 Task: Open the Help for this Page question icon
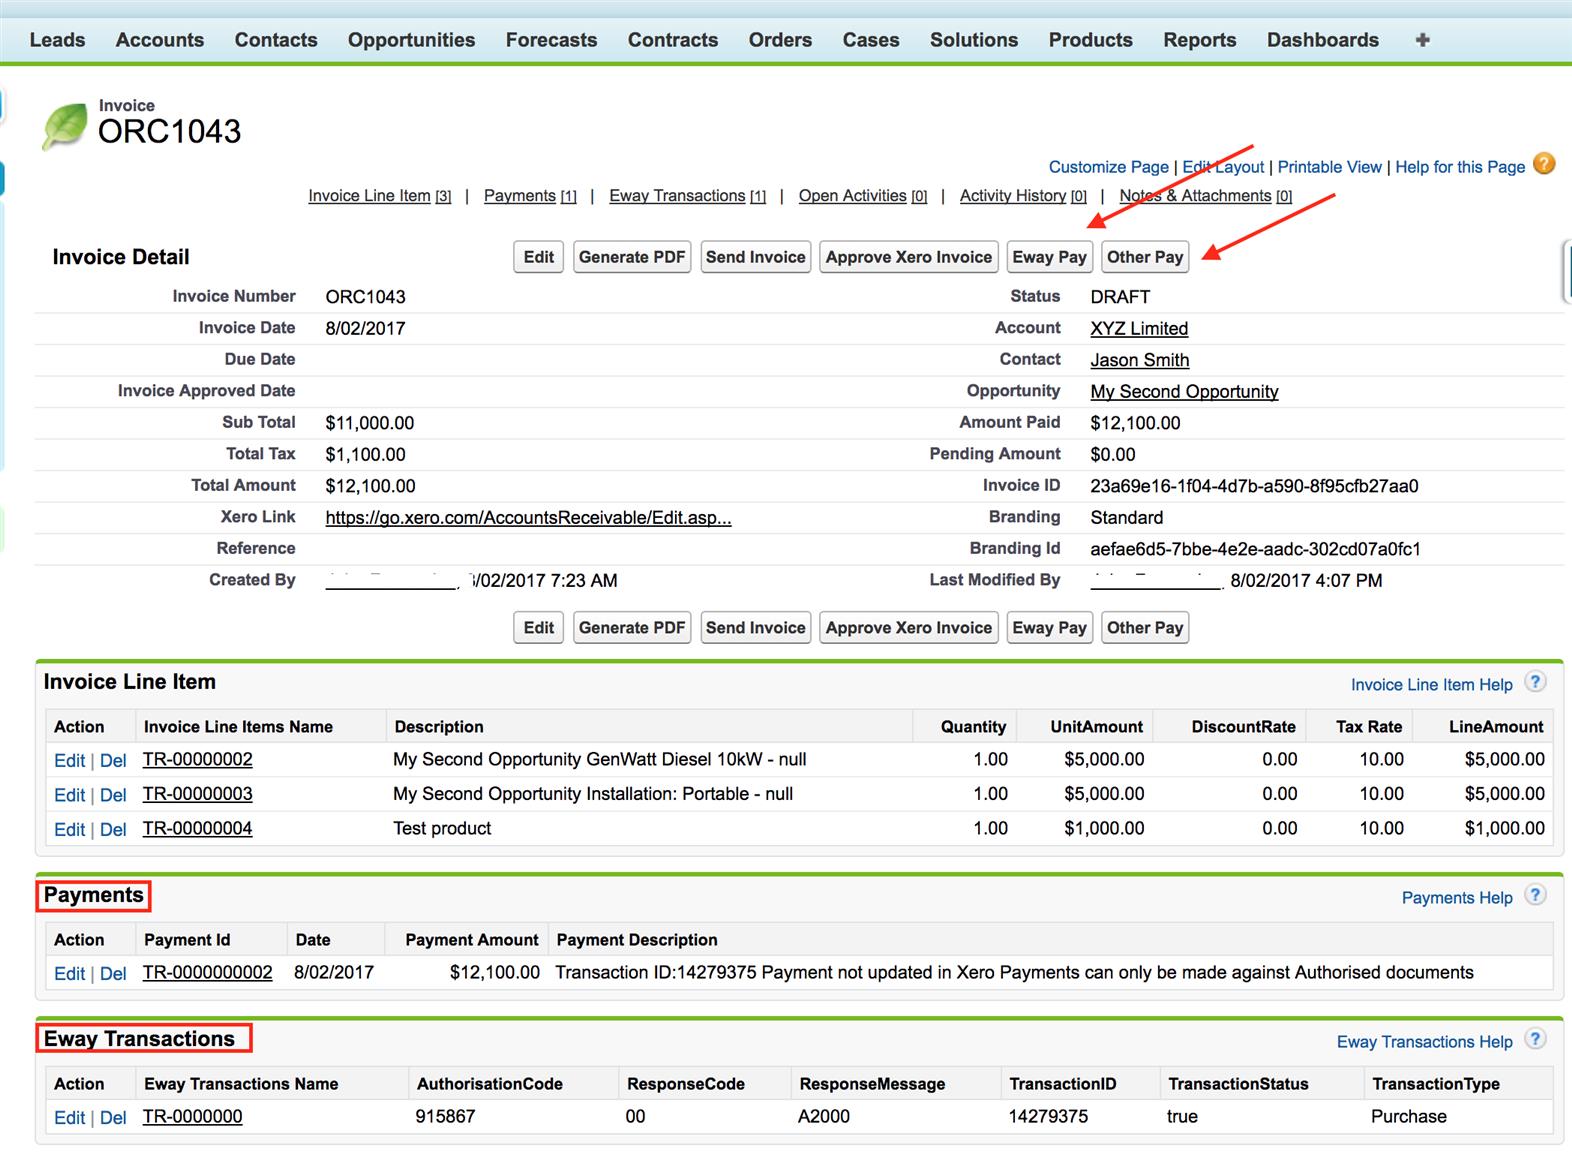pos(1544,164)
